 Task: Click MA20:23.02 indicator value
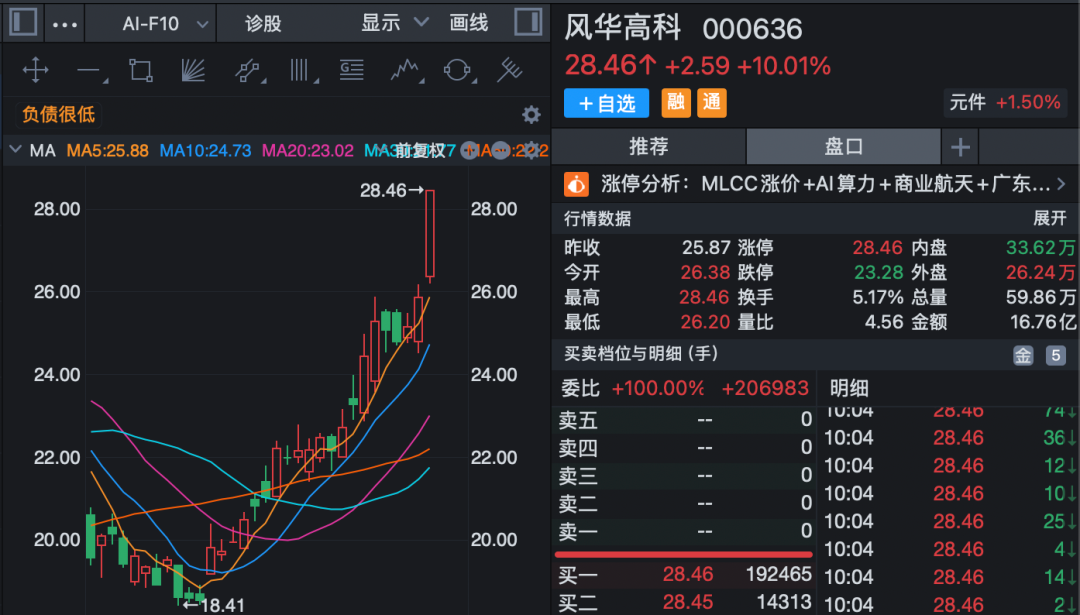click(308, 151)
